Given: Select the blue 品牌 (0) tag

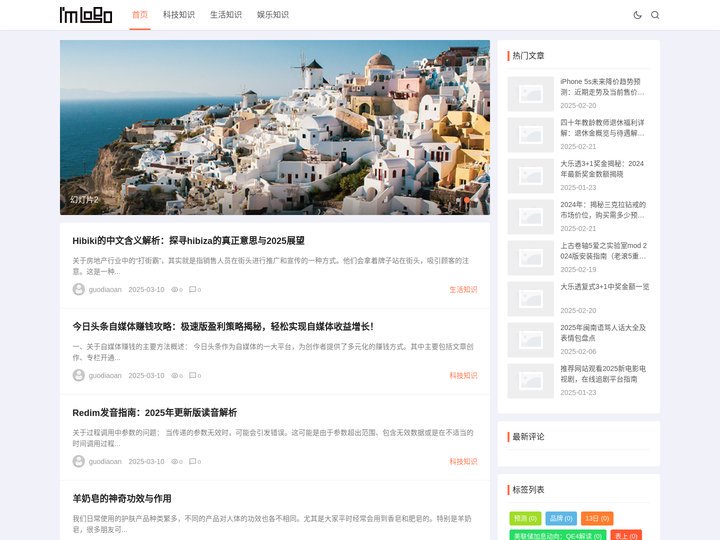Looking at the screenshot, I should coord(561,518).
